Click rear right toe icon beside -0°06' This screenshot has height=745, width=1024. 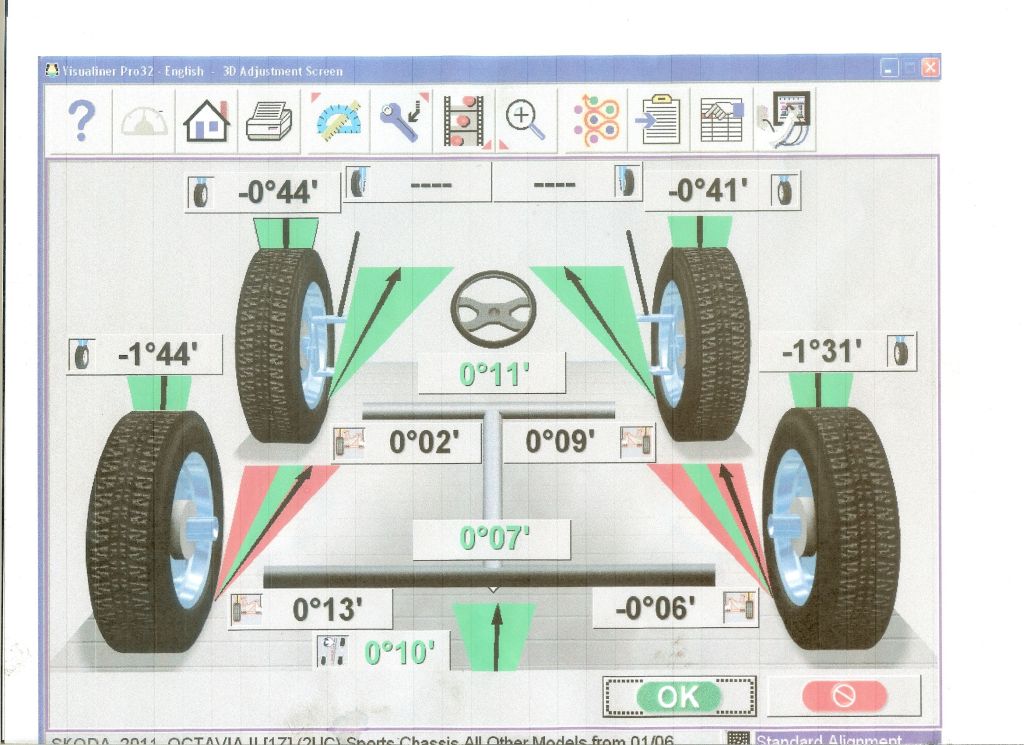coord(740,607)
